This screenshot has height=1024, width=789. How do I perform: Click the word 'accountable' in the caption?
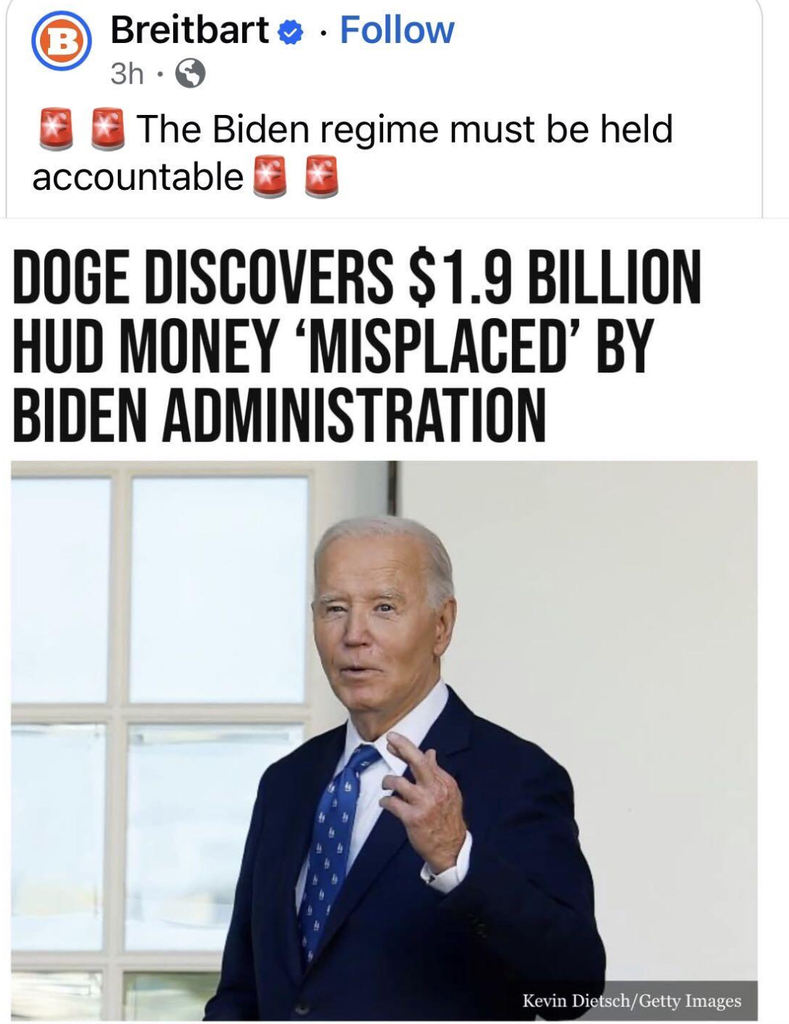138,177
